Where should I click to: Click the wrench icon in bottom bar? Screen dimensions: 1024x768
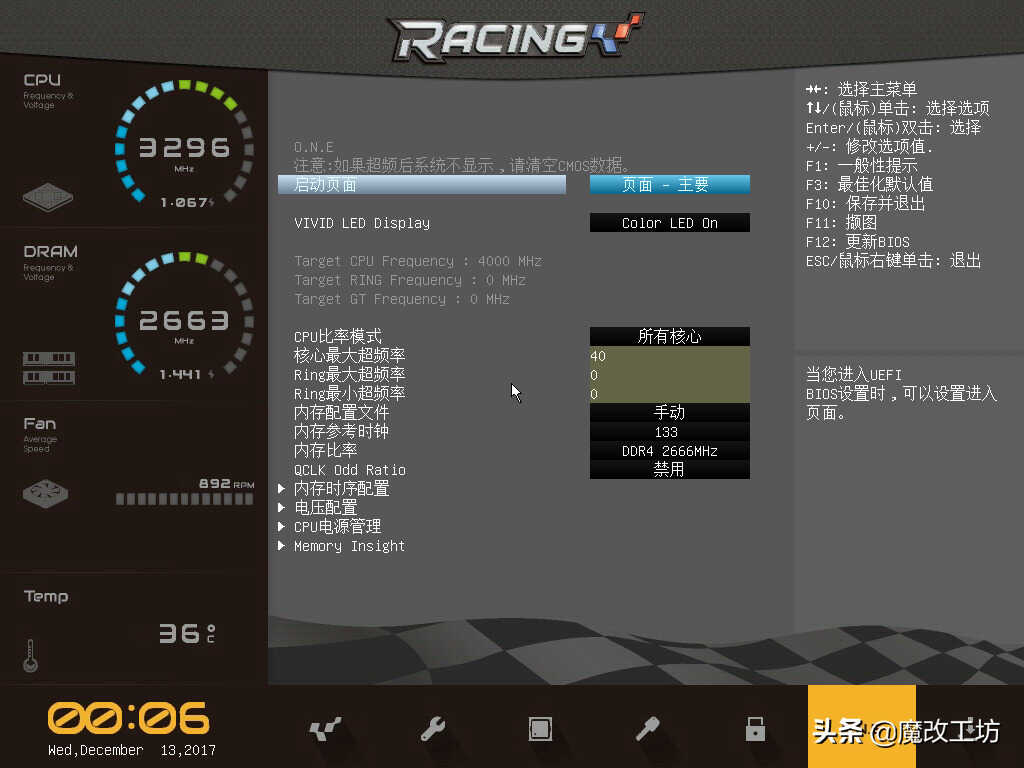pyautogui.click(x=433, y=730)
